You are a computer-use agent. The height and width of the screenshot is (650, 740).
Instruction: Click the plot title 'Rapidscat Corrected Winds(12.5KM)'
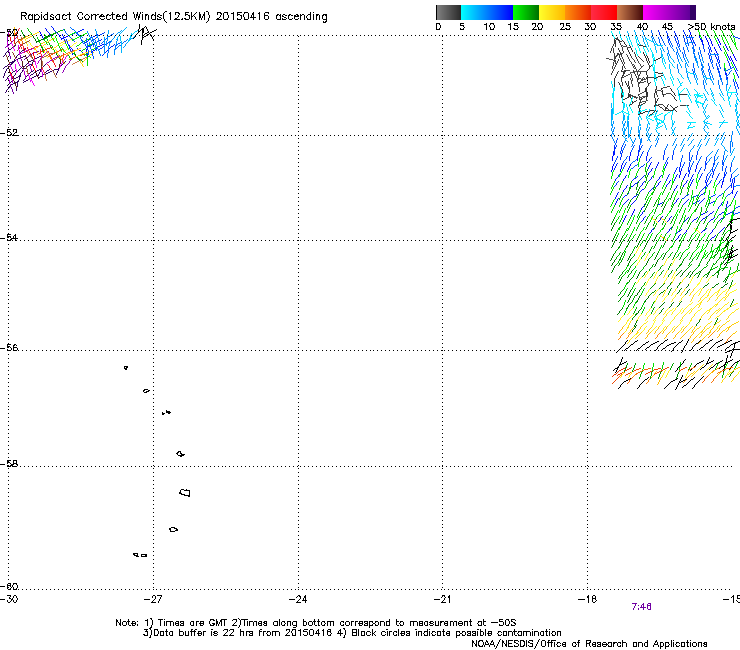115,17
